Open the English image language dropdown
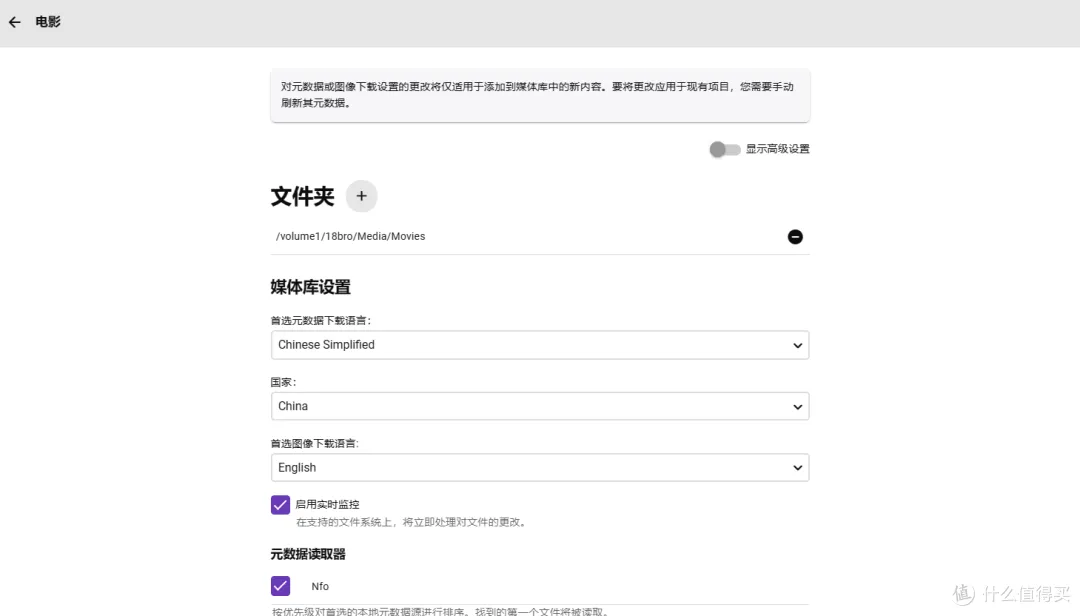The image size is (1080, 616). click(x=540, y=468)
